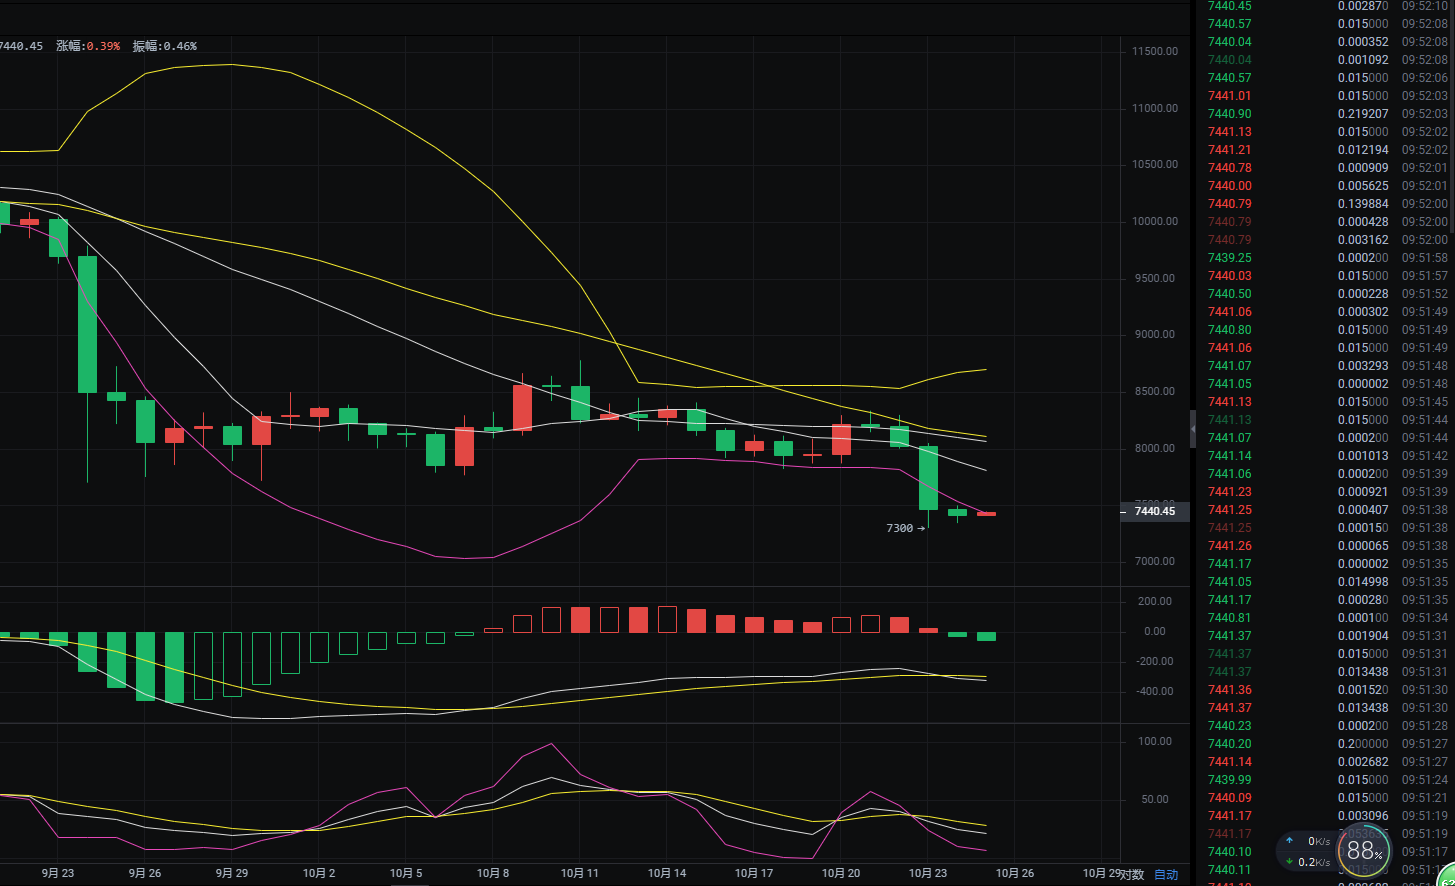This screenshot has height=886, width=1455.
Task: Collapse the trades side panel handle
Action: pos(1192,428)
